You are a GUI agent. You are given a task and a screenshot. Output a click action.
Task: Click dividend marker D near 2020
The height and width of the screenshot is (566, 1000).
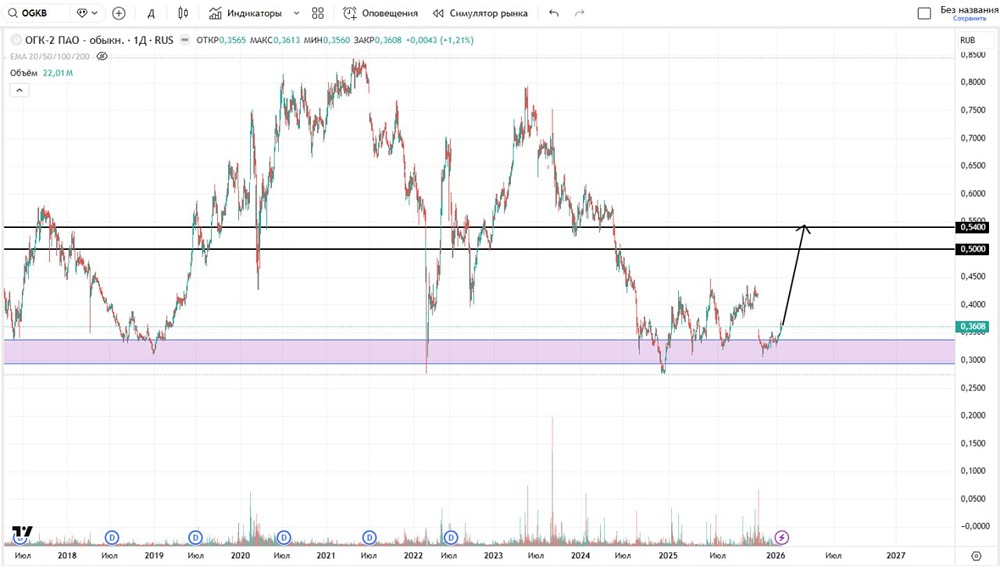(284, 537)
